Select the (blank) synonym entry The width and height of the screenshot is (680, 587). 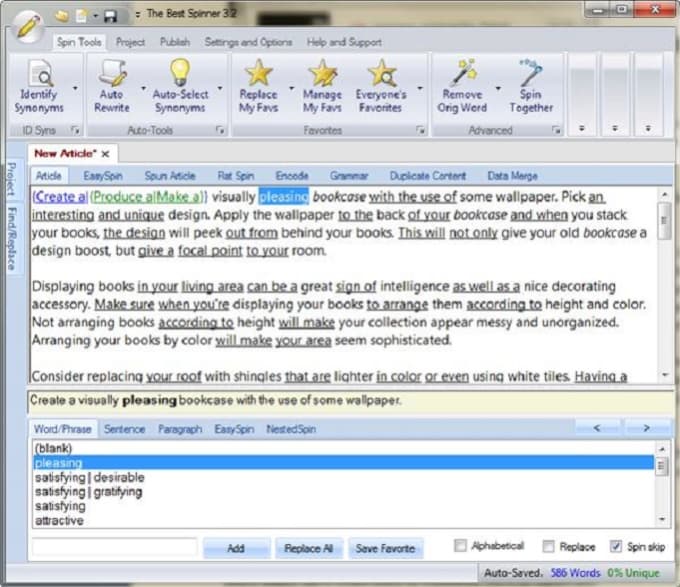click(343, 448)
